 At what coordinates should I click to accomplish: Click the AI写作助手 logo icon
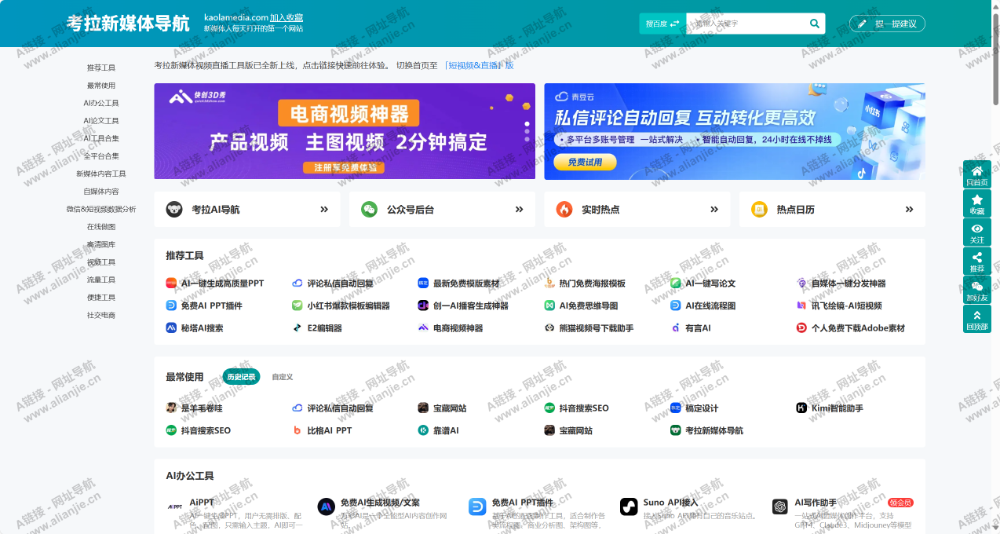pyautogui.click(x=780, y=507)
